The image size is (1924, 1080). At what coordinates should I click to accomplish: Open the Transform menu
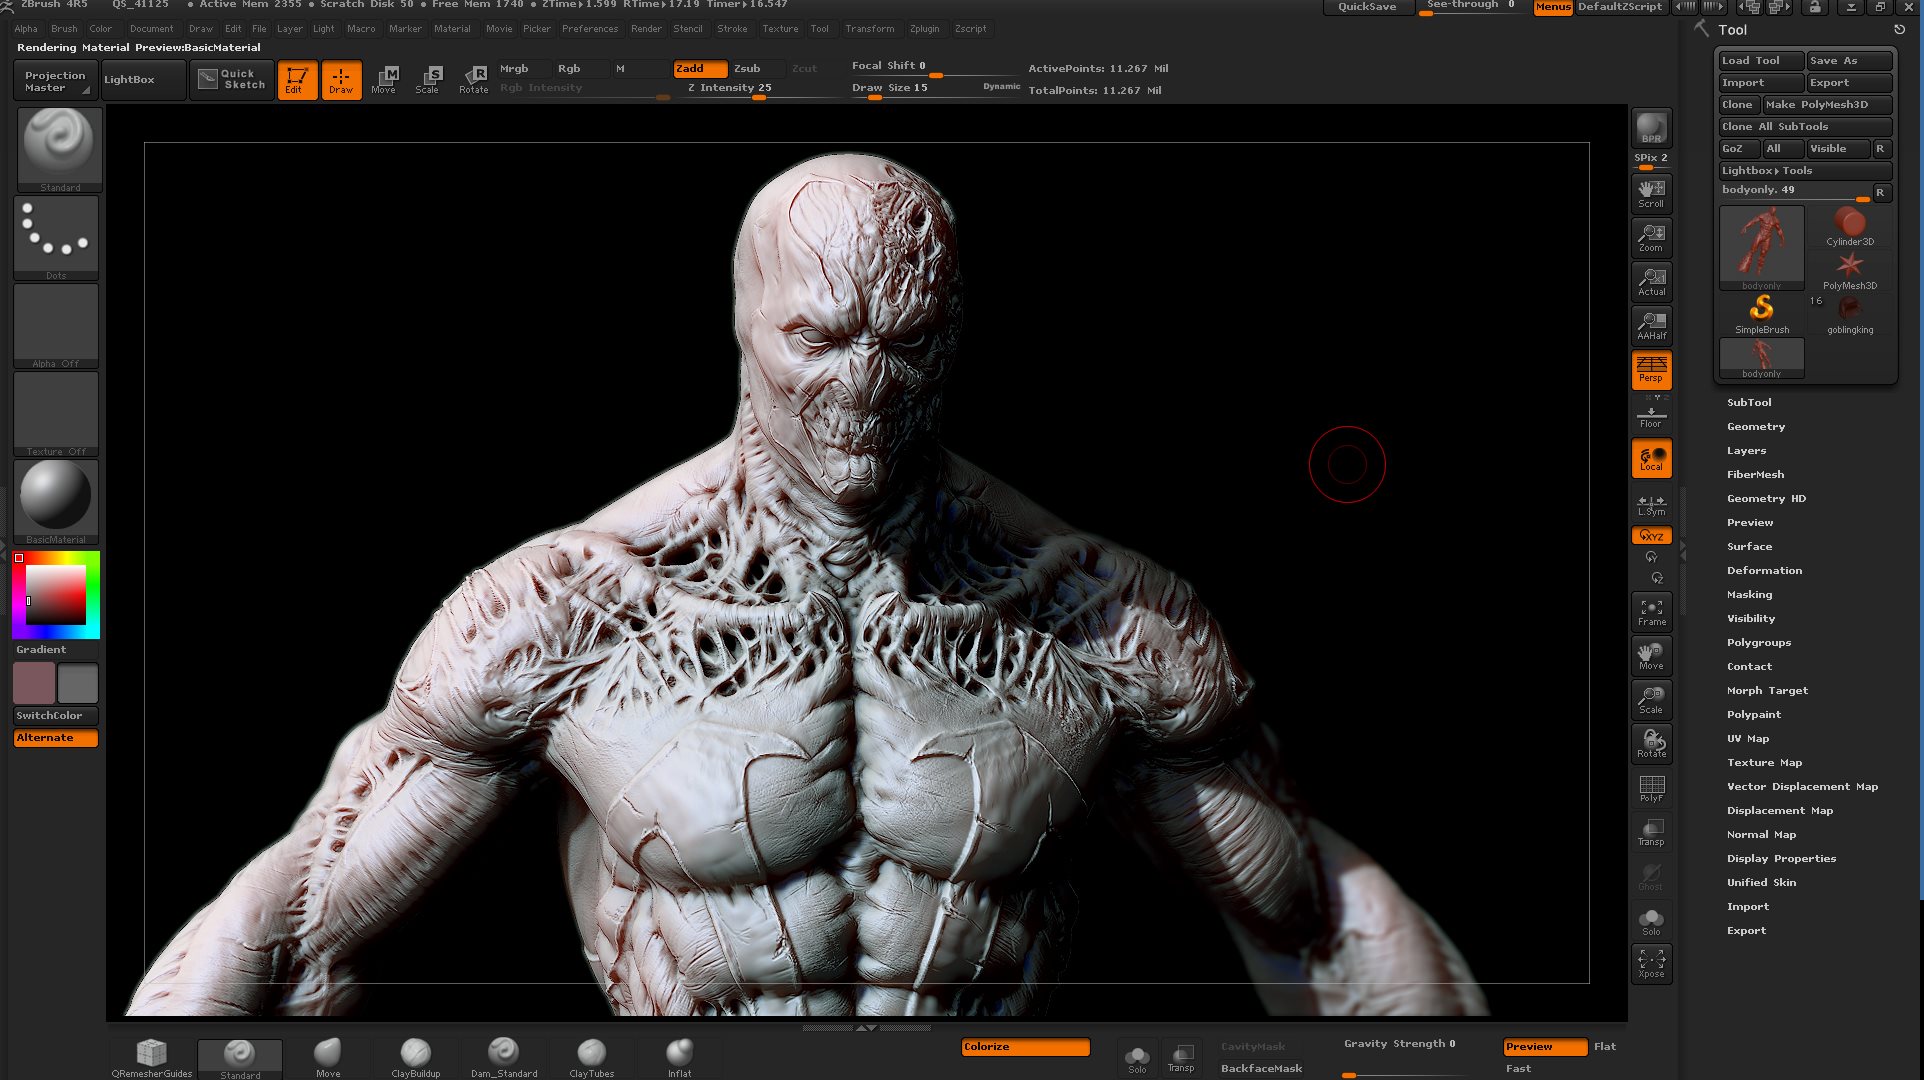pos(870,28)
